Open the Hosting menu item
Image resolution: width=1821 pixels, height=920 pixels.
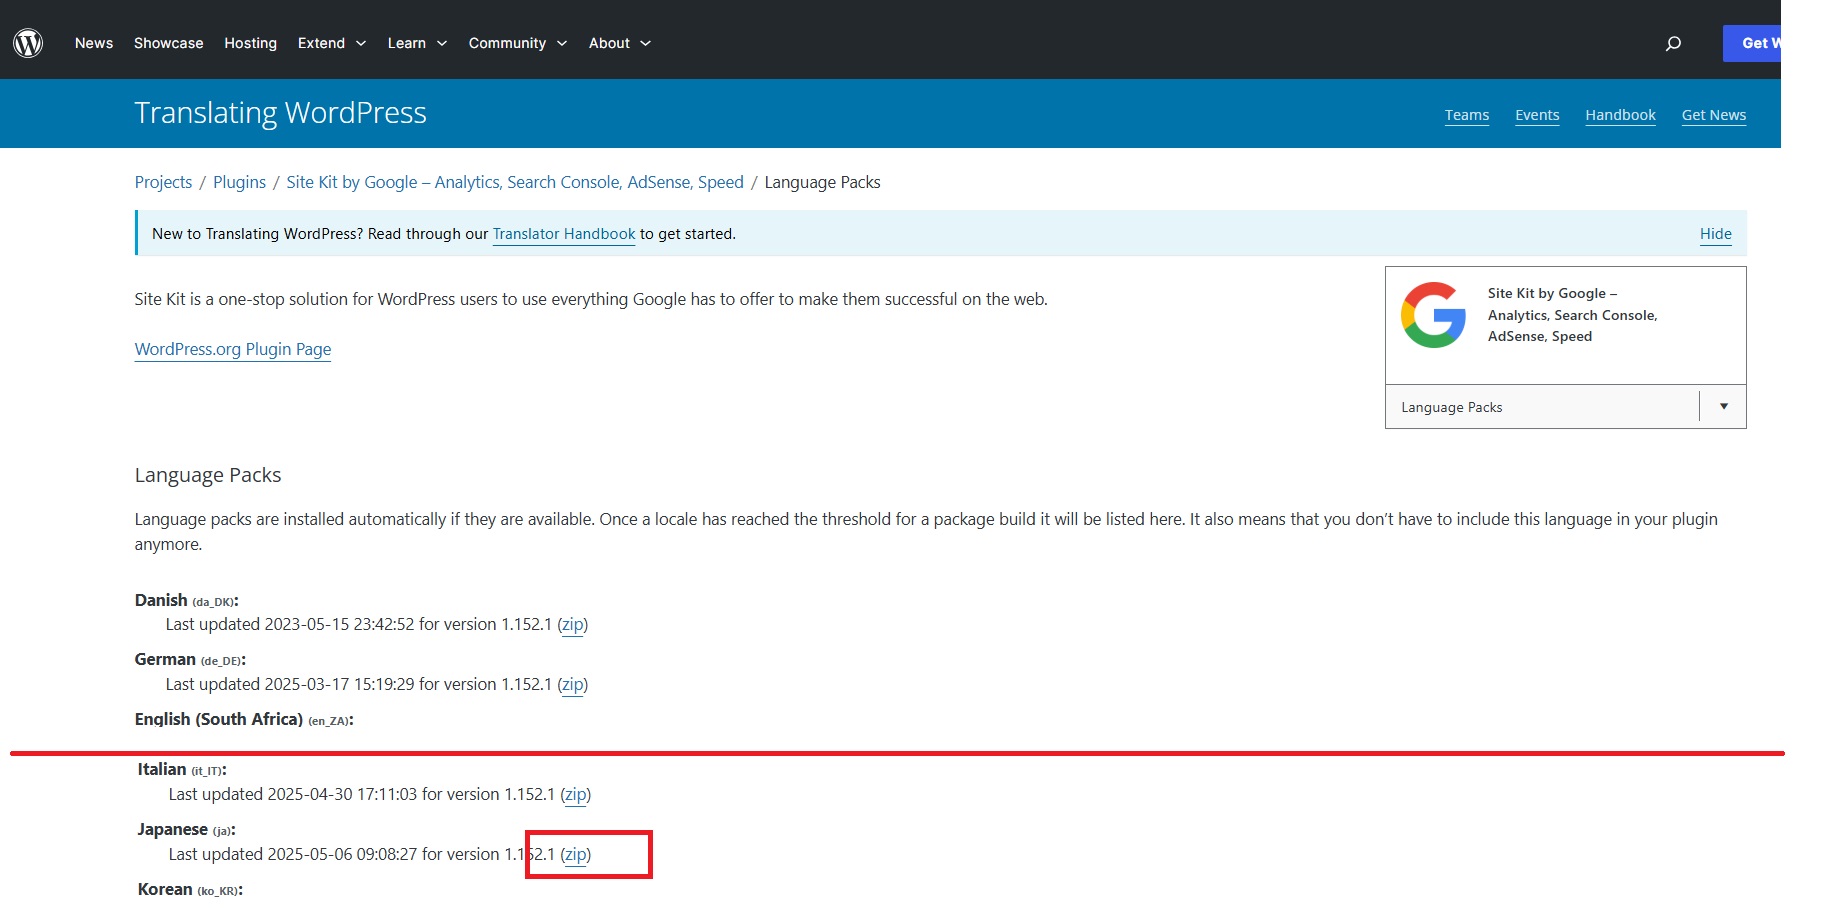pyautogui.click(x=250, y=43)
